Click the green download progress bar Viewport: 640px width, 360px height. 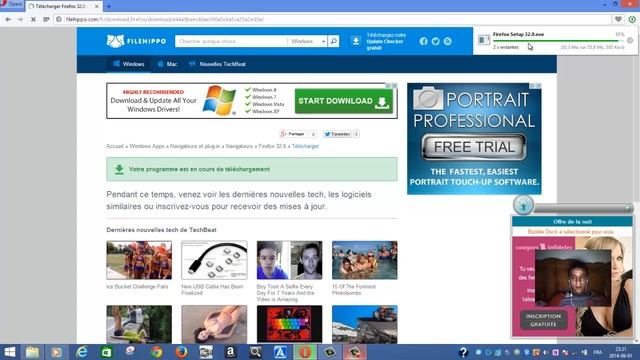pyautogui.click(x=558, y=41)
